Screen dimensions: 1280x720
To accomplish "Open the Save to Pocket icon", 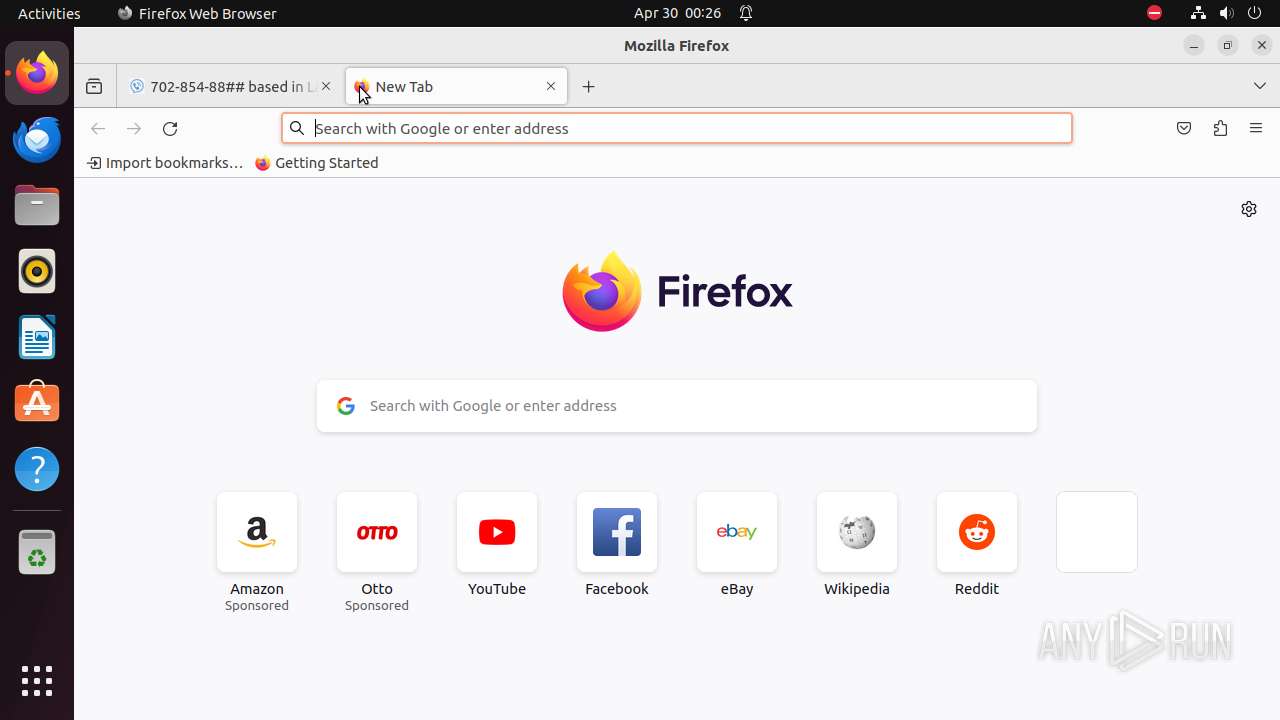I will coord(1184,128).
